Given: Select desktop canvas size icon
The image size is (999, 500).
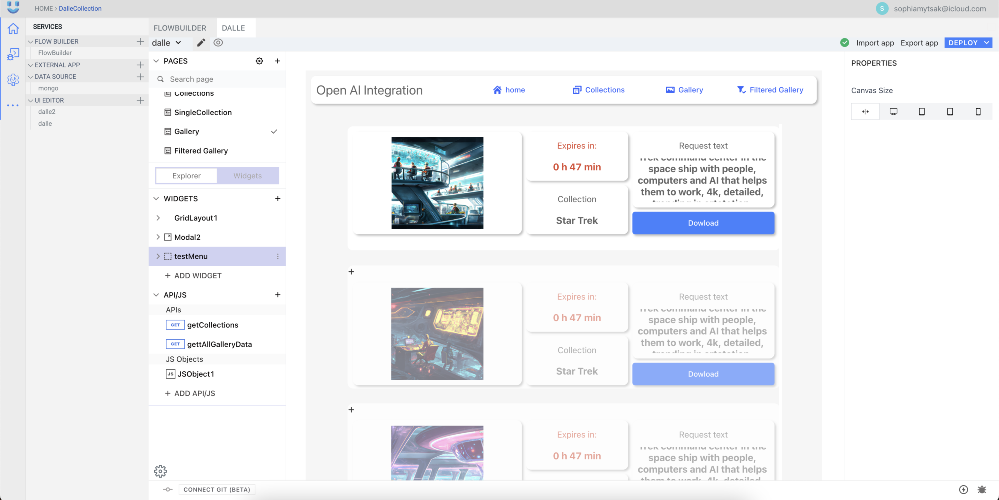Looking at the screenshot, I should (893, 111).
